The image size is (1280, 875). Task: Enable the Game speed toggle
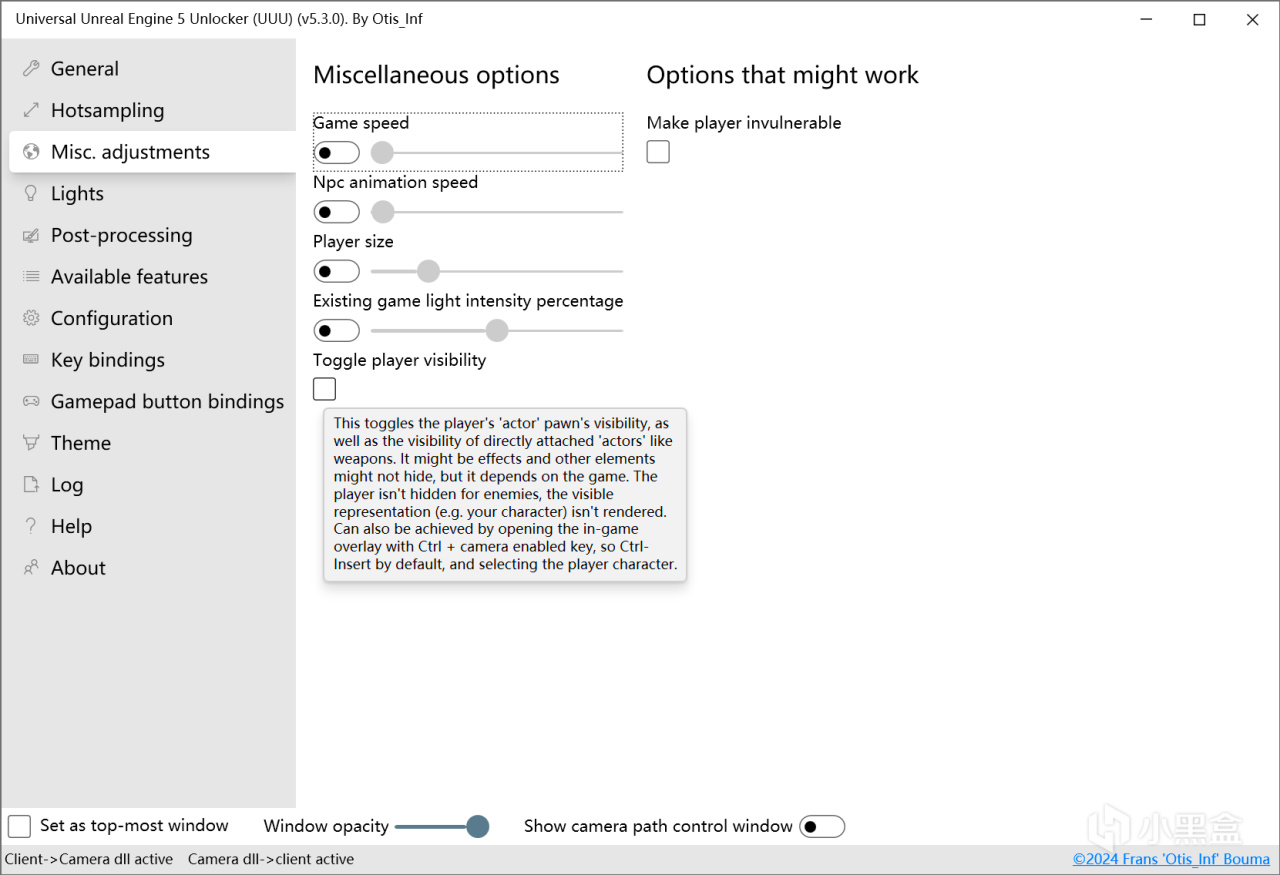336,153
